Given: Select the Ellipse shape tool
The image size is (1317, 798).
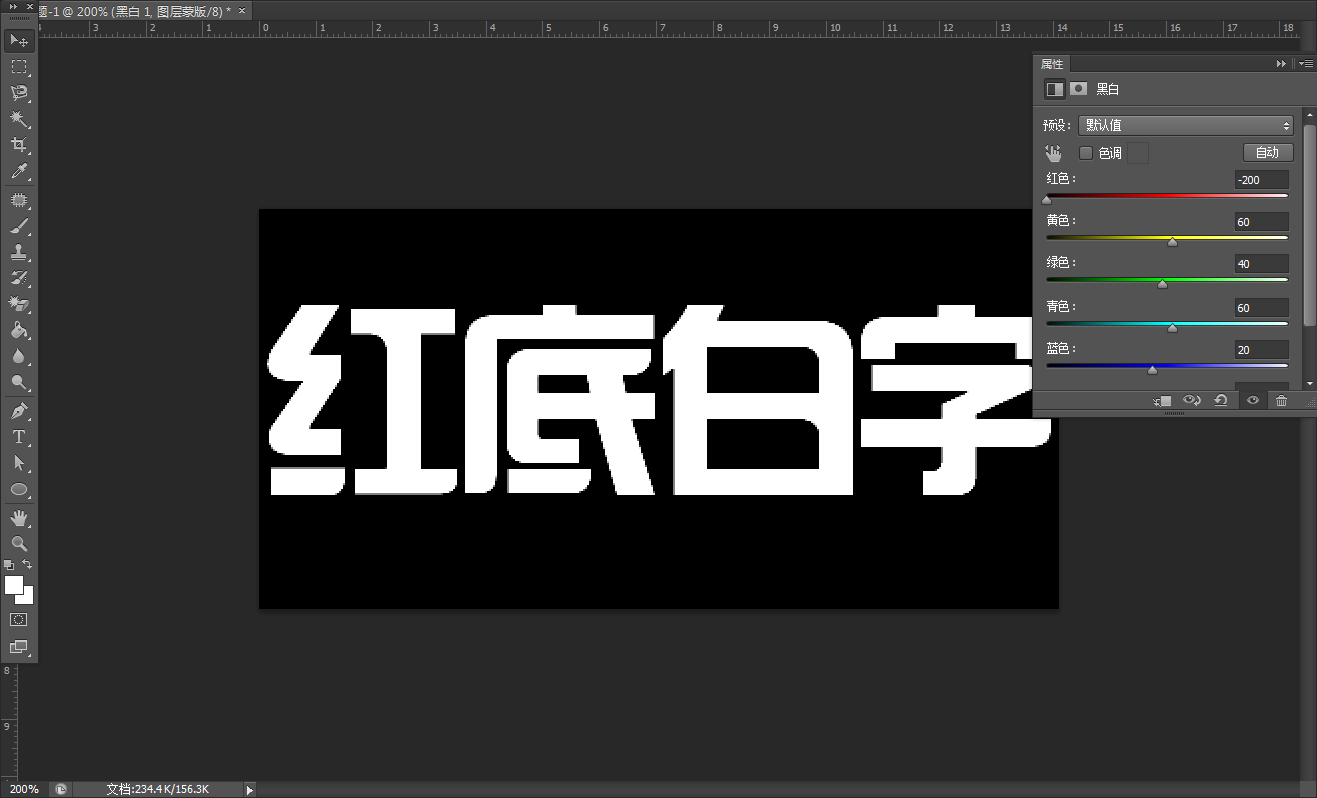Looking at the screenshot, I should pos(19,489).
